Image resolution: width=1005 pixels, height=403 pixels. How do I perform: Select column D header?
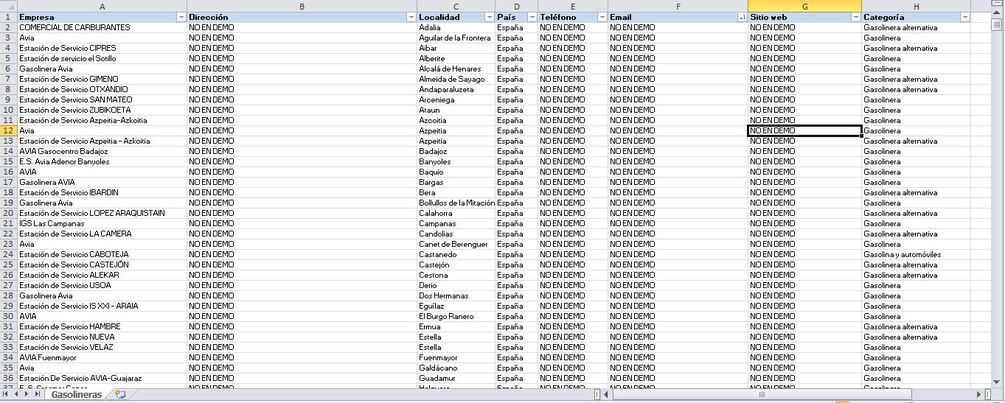point(517,6)
